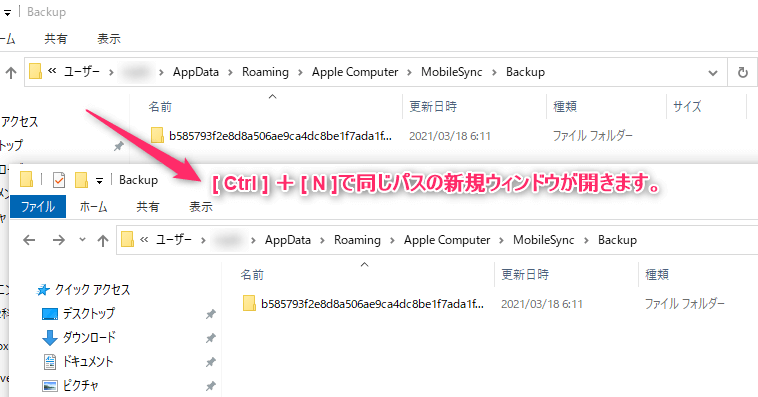This screenshot has width=758, height=397.
Task: Click folder icon in back address bar
Action: point(35,72)
